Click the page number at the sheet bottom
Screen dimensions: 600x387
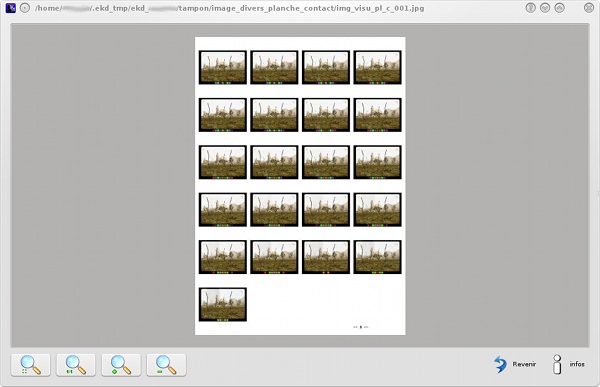click(361, 327)
